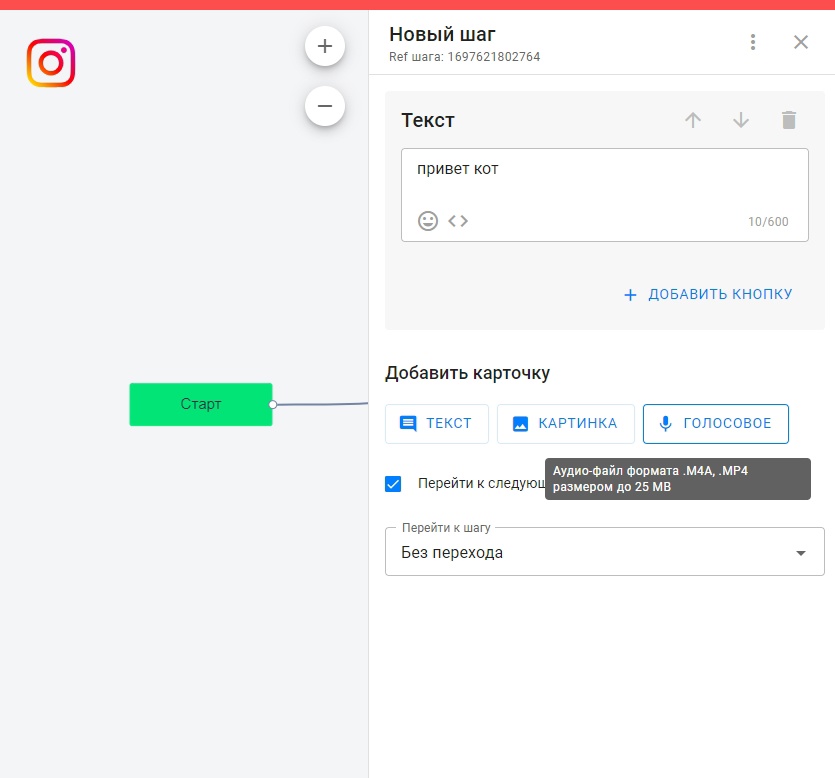
Task: Click into the 'привет кот' text field
Action: (604, 180)
